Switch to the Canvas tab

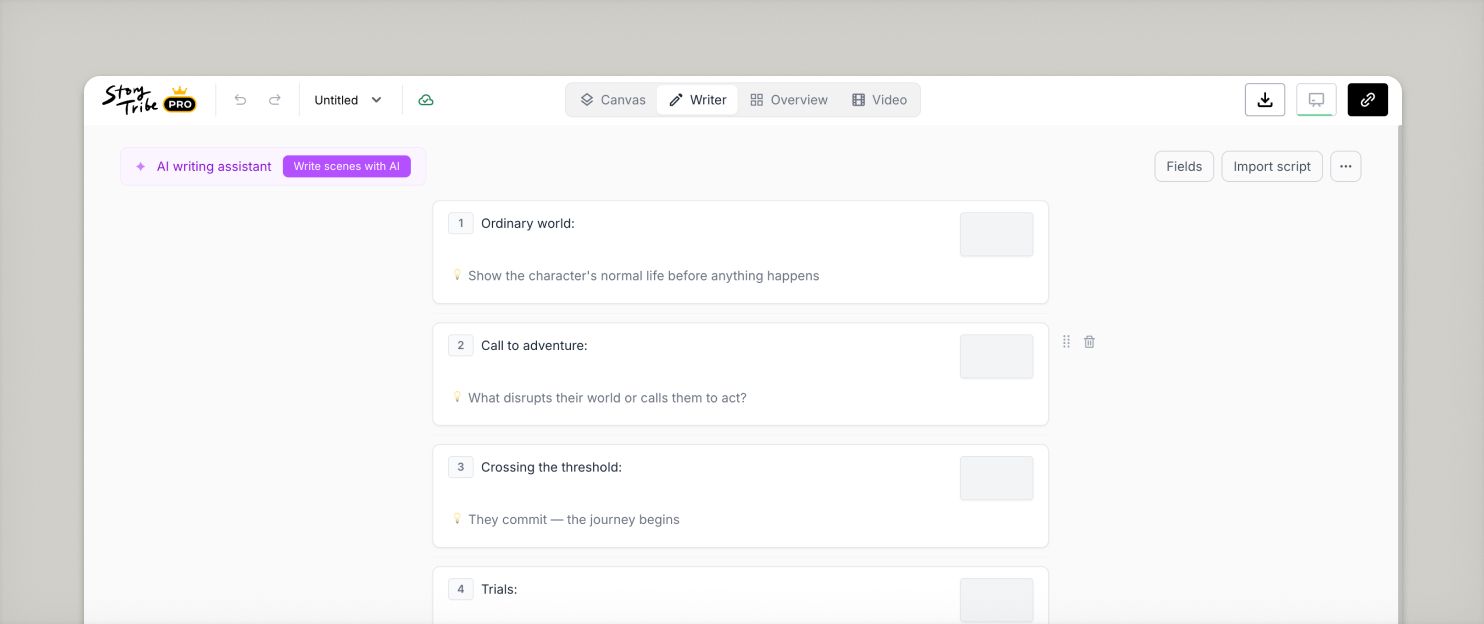[612, 99]
